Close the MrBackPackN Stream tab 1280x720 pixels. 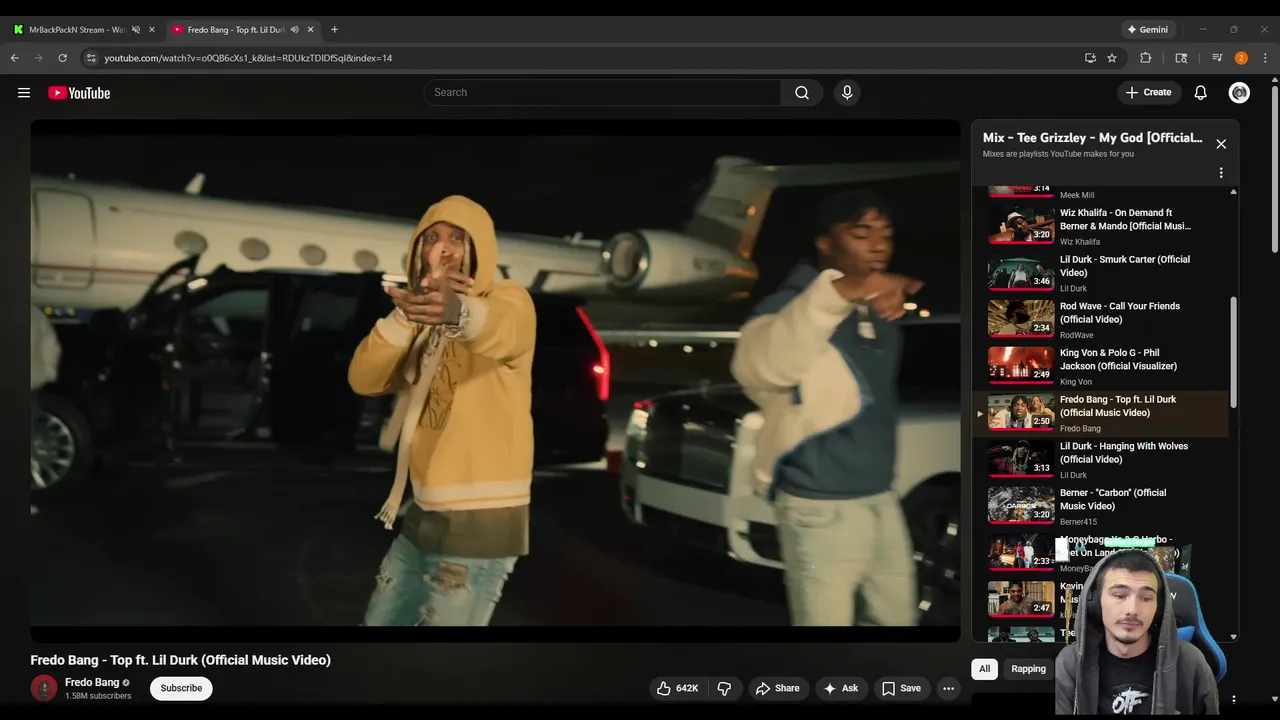152,29
